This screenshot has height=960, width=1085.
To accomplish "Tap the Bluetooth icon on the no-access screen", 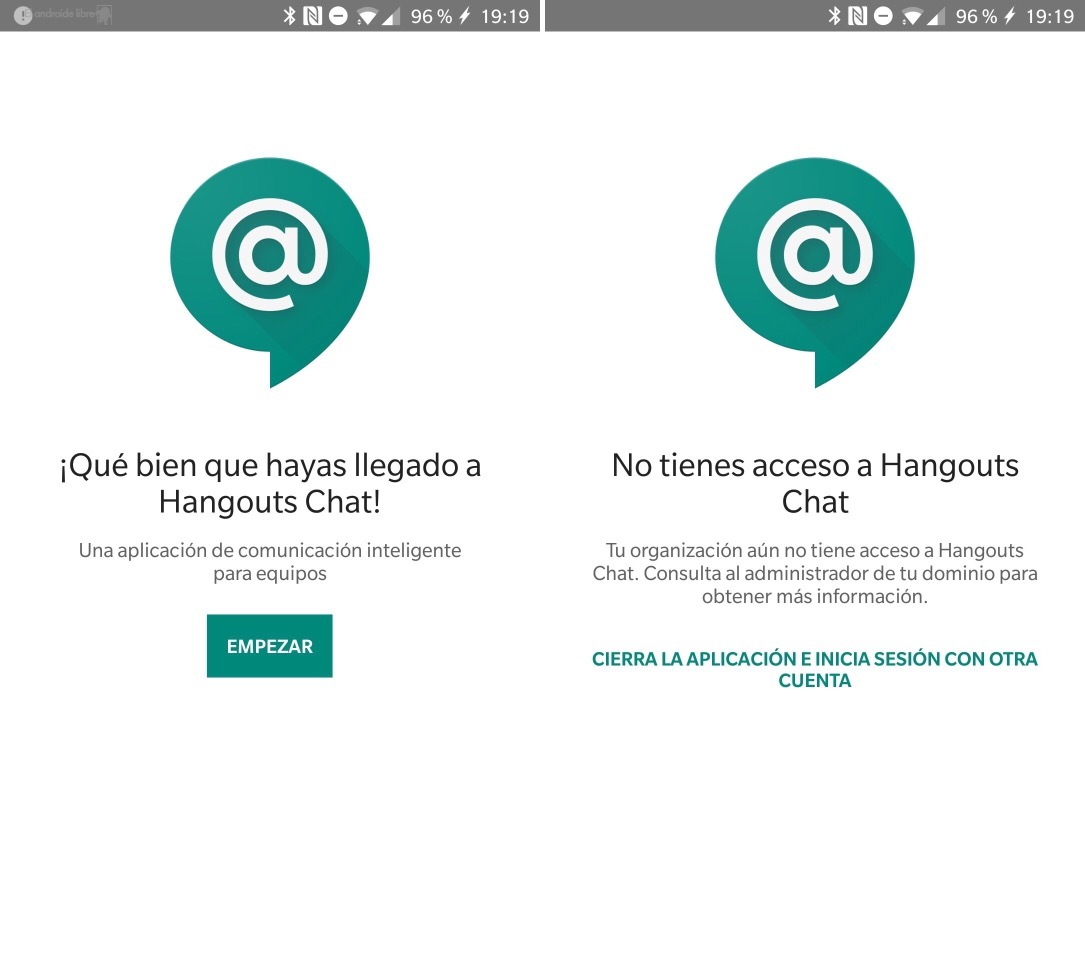I will tap(834, 16).
